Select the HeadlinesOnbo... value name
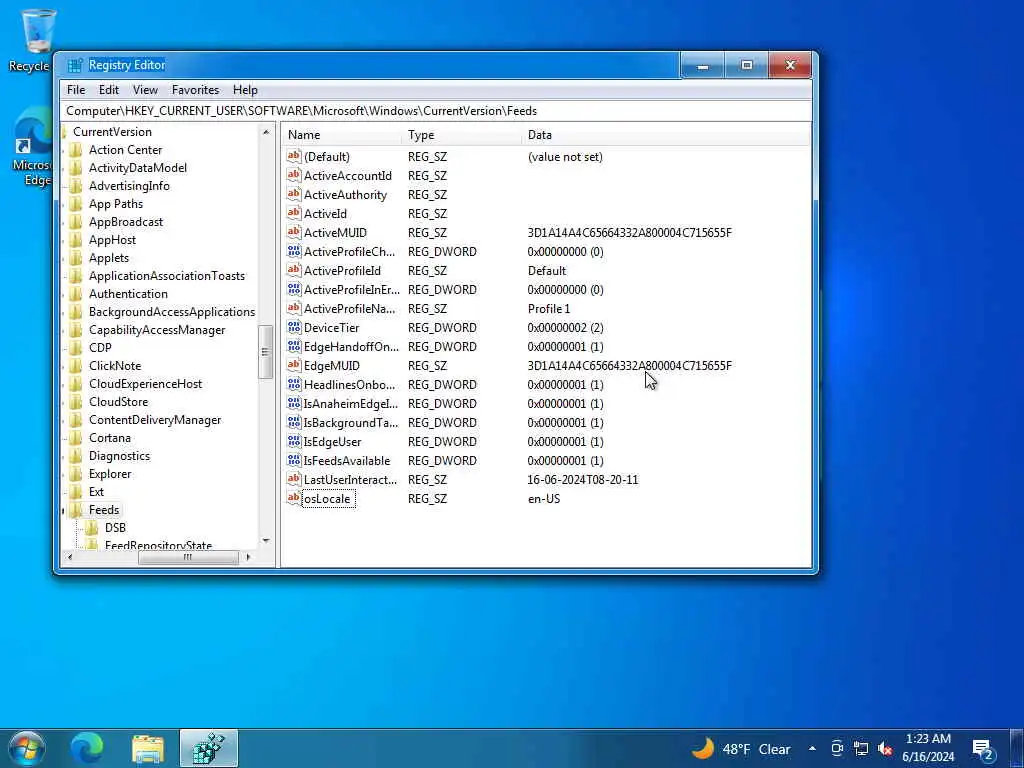 [349, 385]
